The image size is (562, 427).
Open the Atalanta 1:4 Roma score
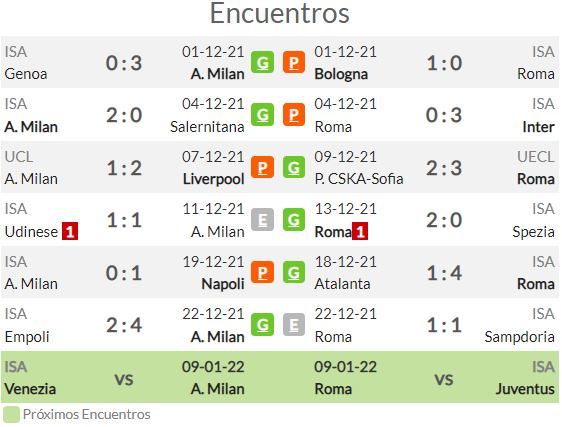(444, 273)
